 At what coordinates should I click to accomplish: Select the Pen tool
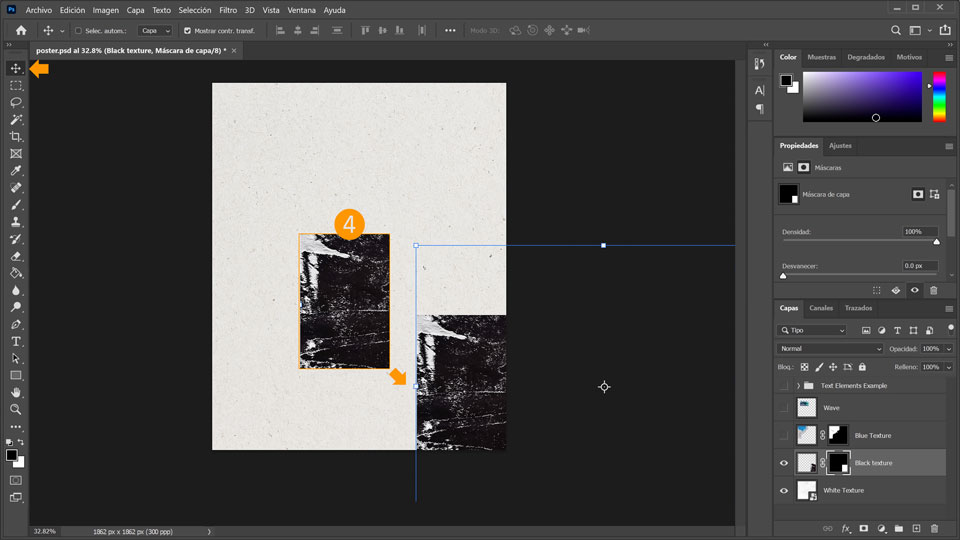coord(16,324)
